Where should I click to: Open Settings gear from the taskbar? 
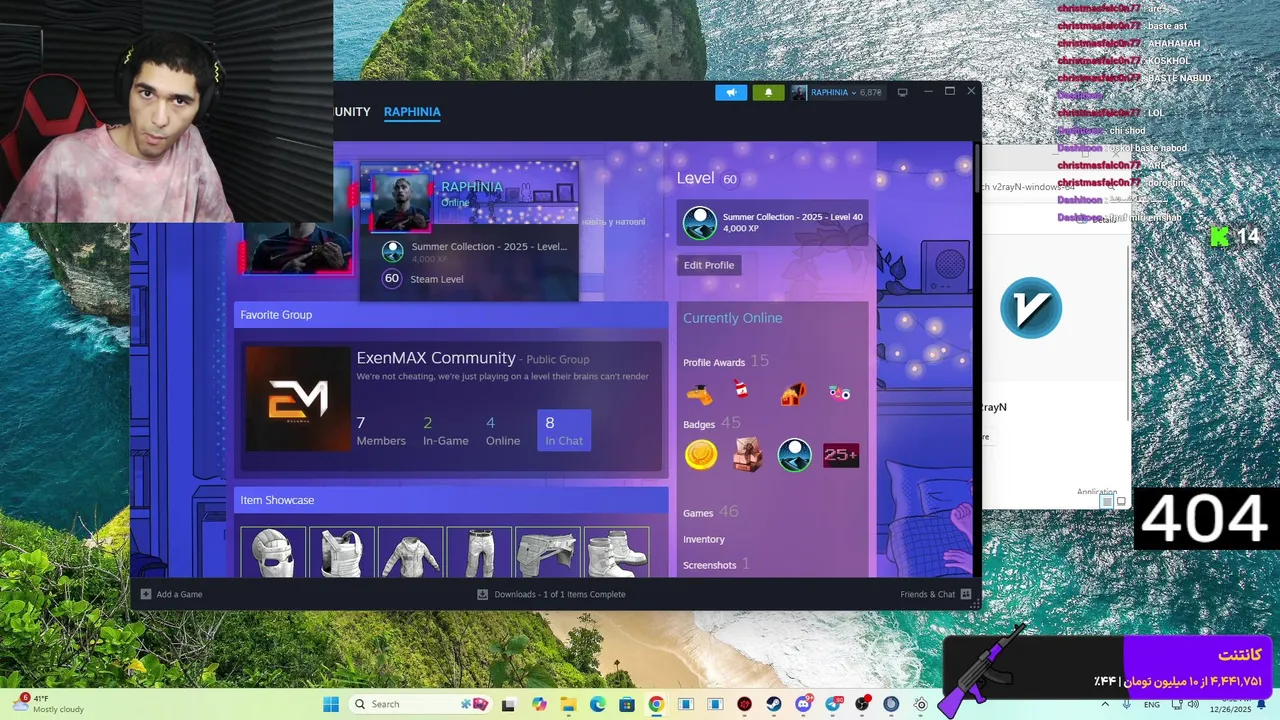coord(921,704)
